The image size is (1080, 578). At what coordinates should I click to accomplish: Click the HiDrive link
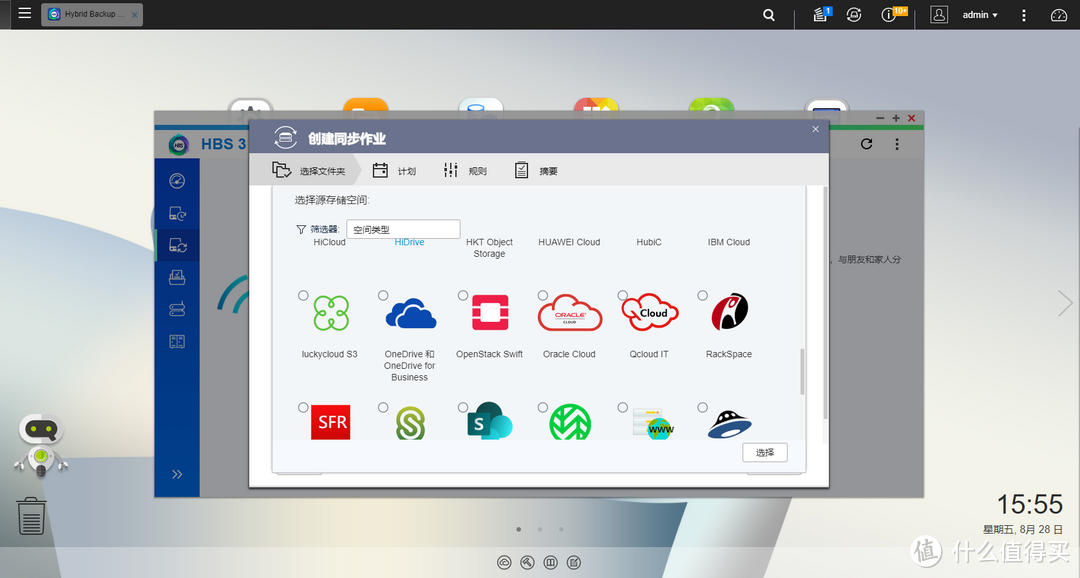pos(409,242)
